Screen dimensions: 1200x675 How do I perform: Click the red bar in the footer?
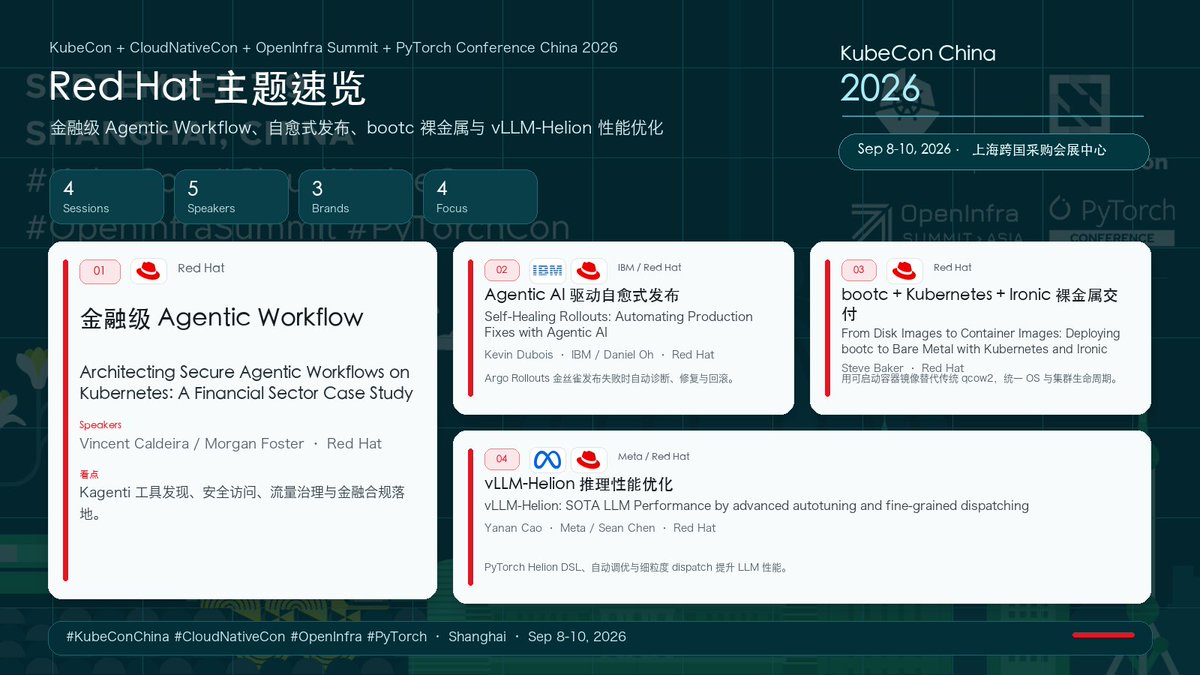pyautogui.click(x=1103, y=635)
